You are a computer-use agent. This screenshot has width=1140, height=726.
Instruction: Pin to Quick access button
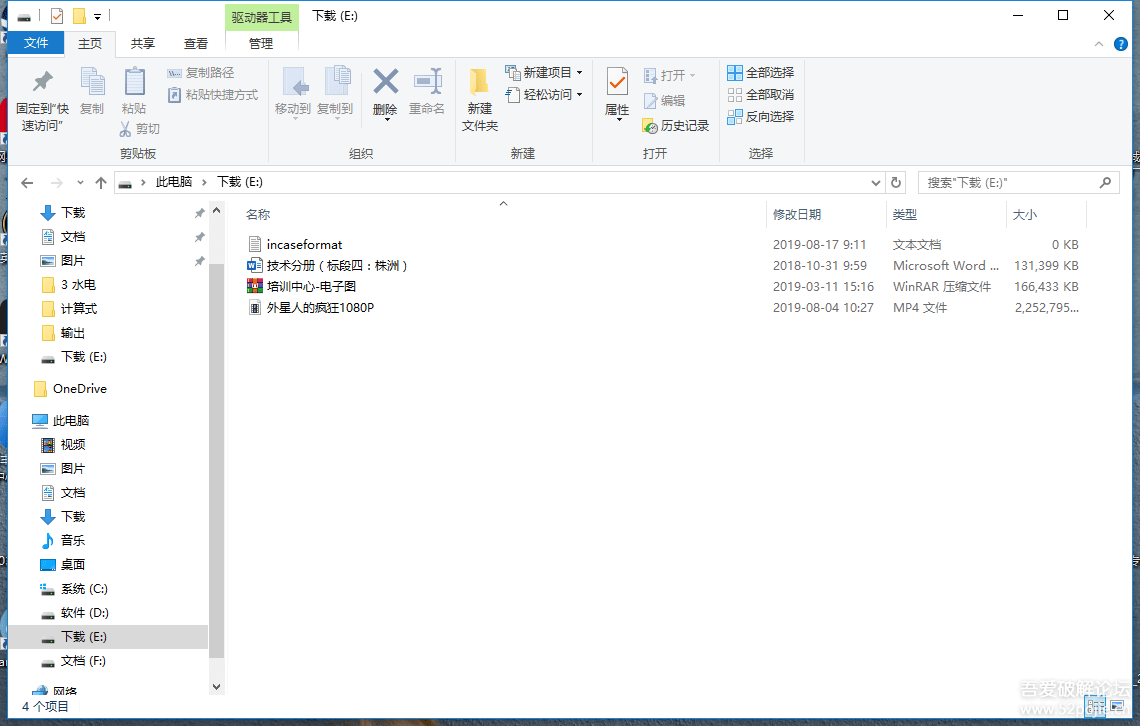42,100
